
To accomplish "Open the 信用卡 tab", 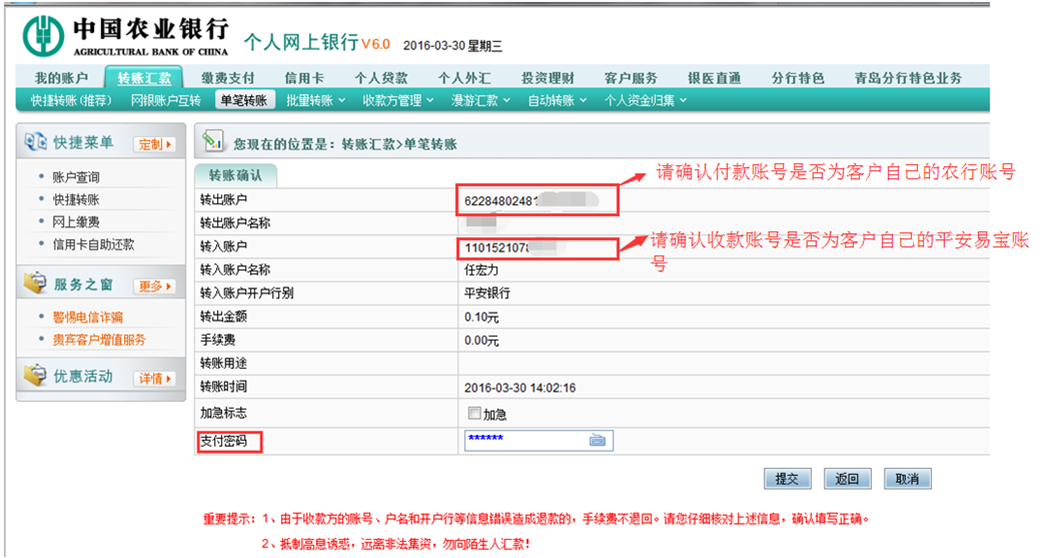I will (x=305, y=78).
